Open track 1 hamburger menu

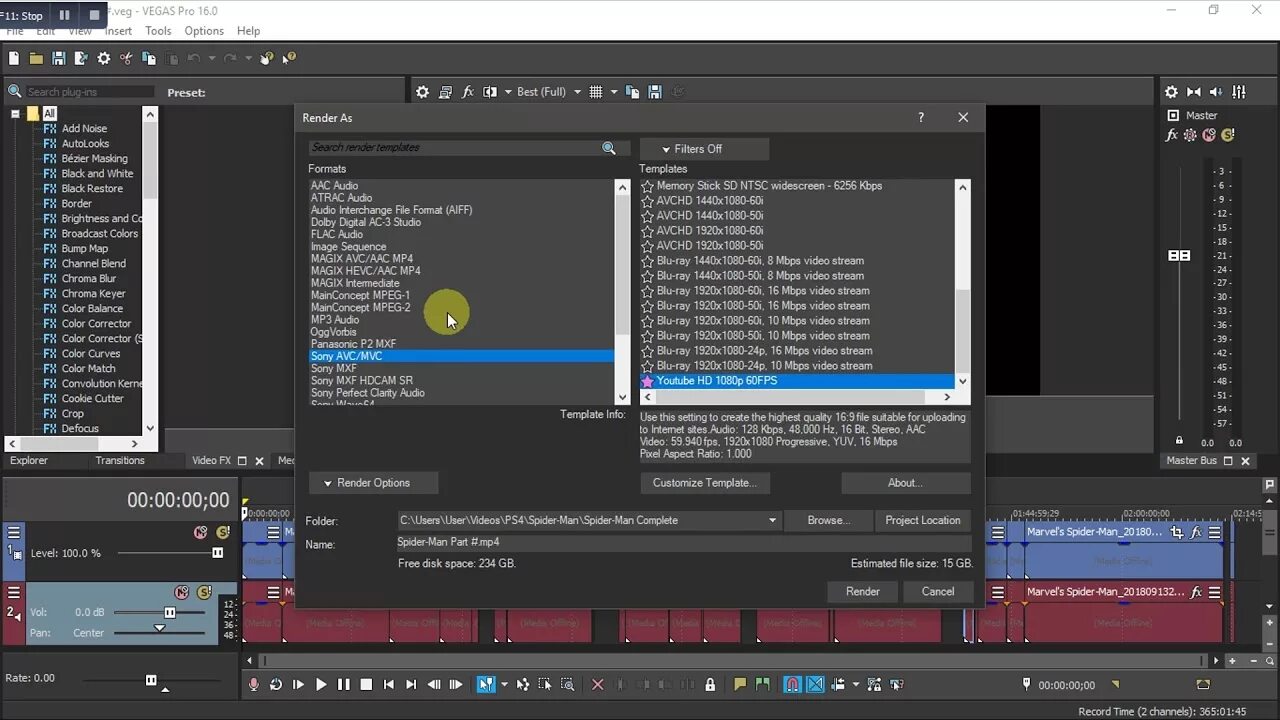pos(14,533)
